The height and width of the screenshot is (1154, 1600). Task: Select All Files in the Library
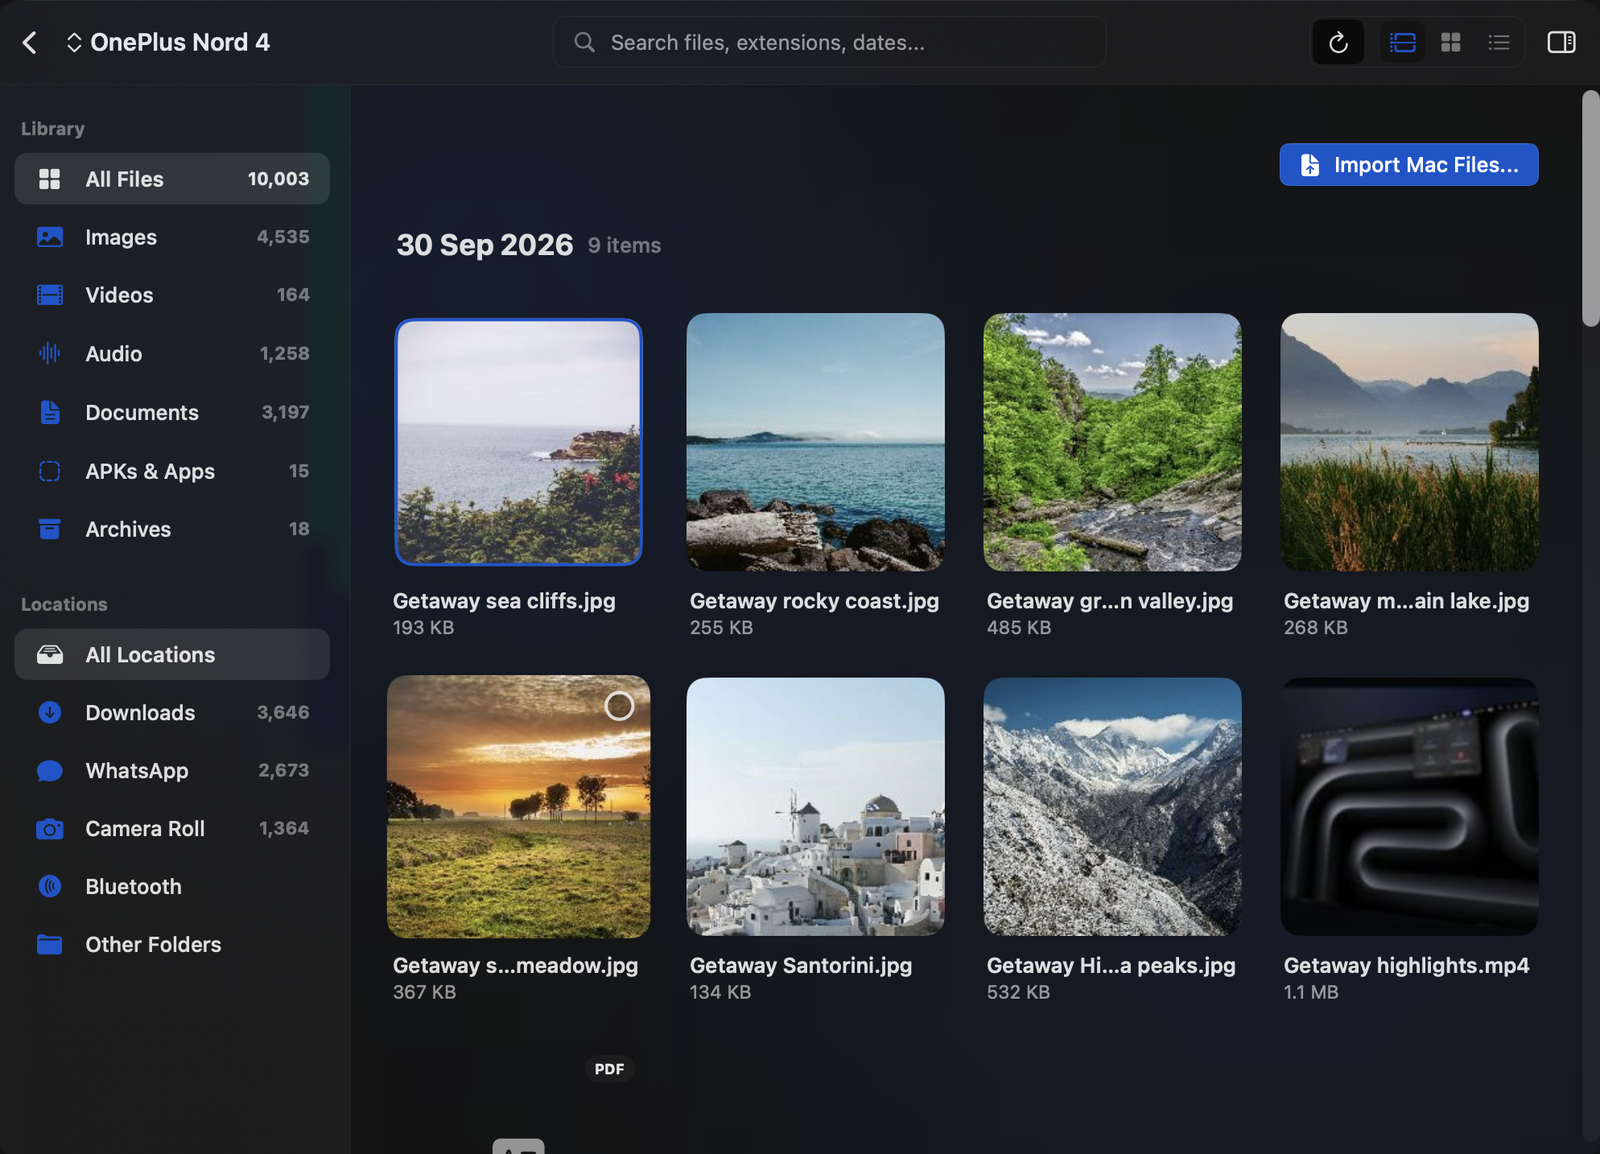coord(172,179)
